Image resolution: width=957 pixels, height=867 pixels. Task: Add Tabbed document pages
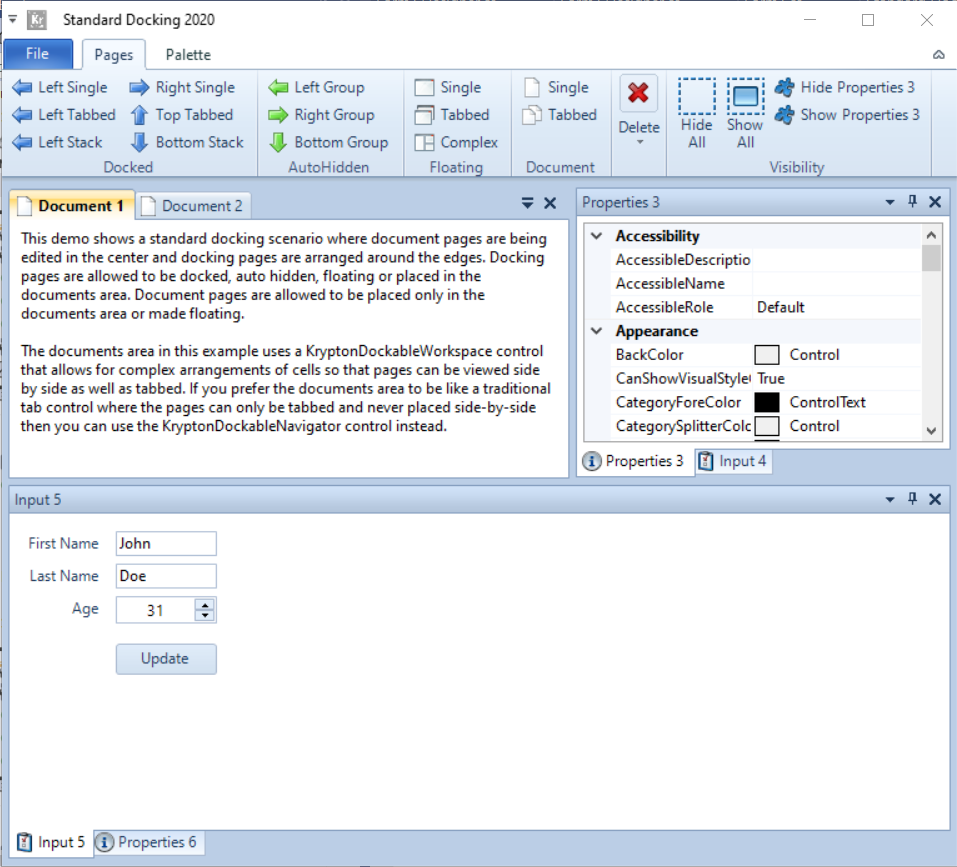[560, 115]
